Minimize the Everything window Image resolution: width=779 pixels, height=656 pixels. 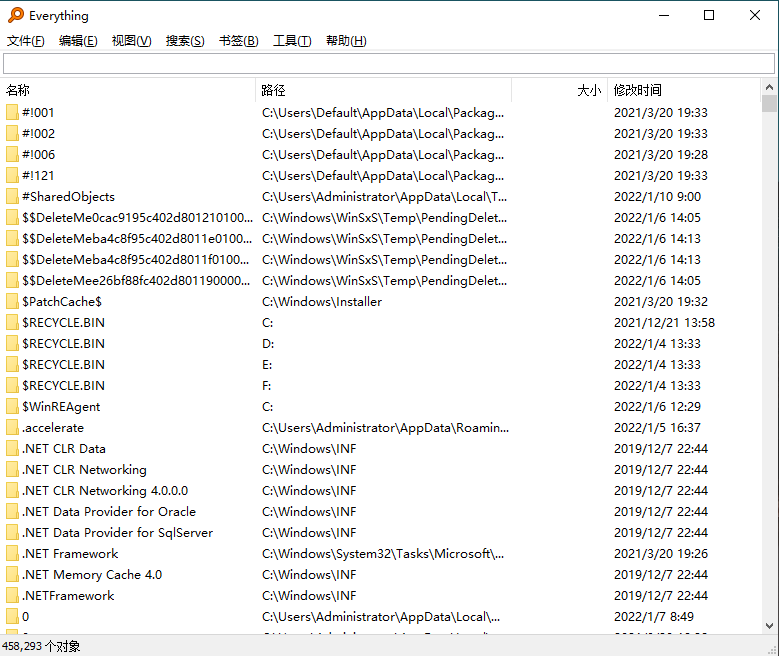point(664,15)
